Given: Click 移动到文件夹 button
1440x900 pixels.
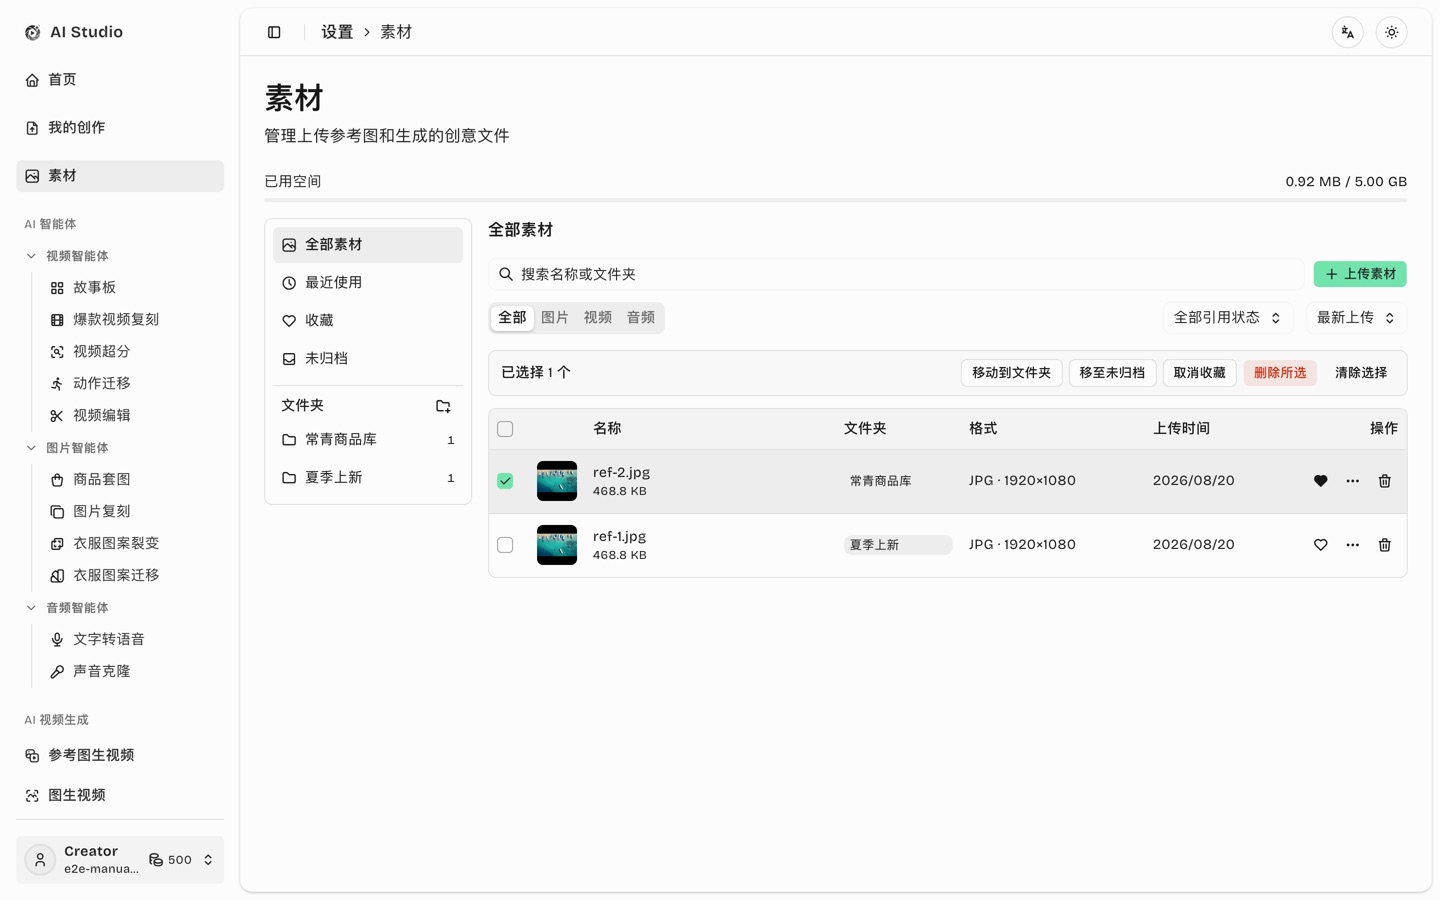Looking at the screenshot, I should 1011,373.
